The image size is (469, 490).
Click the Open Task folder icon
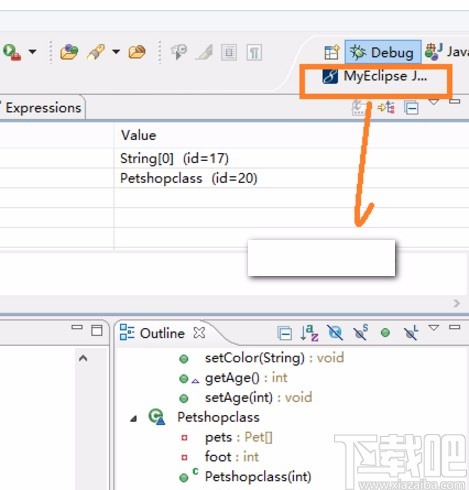137,52
